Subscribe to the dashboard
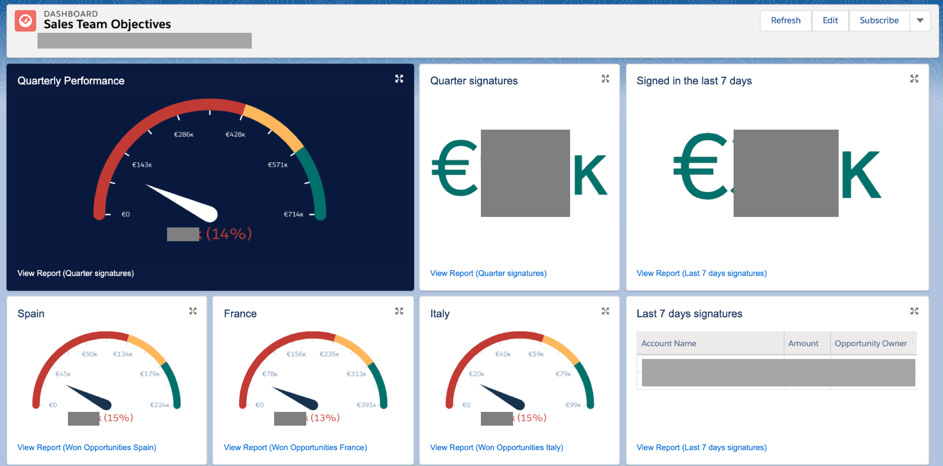Screen dimensions: 943x466 879,20
